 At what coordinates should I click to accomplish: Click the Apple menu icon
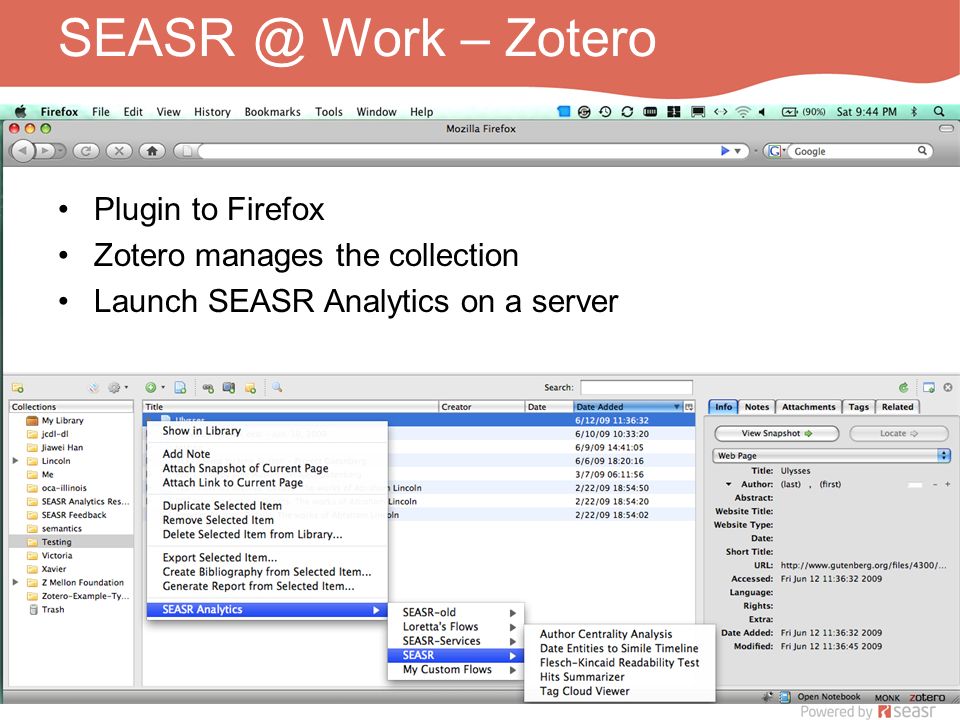pyautogui.click(x=20, y=111)
